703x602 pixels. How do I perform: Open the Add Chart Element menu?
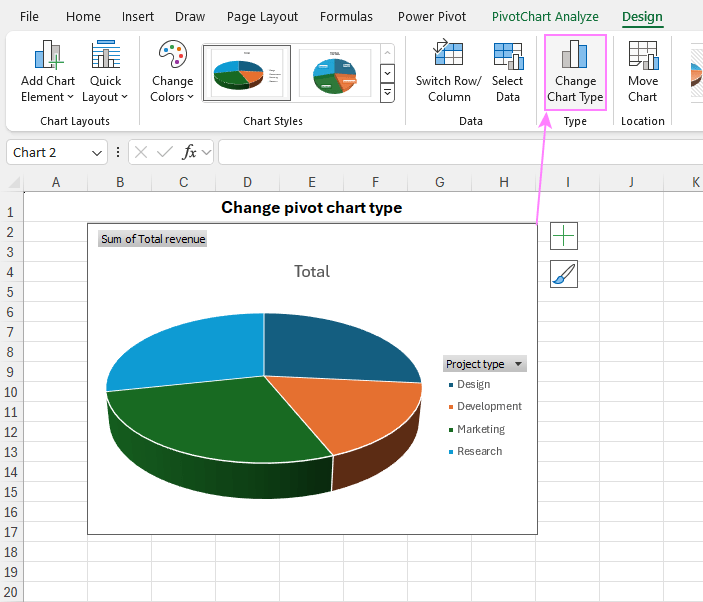click(48, 71)
